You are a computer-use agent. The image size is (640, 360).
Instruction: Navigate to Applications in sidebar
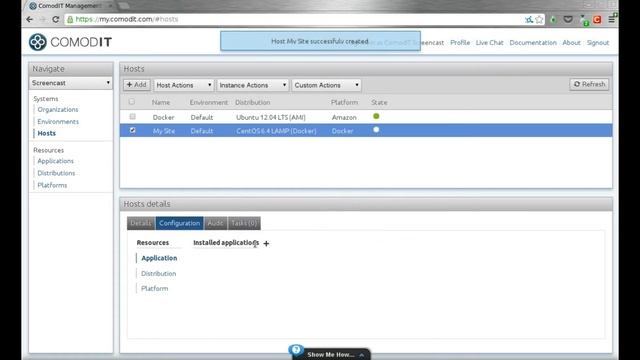click(x=56, y=161)
